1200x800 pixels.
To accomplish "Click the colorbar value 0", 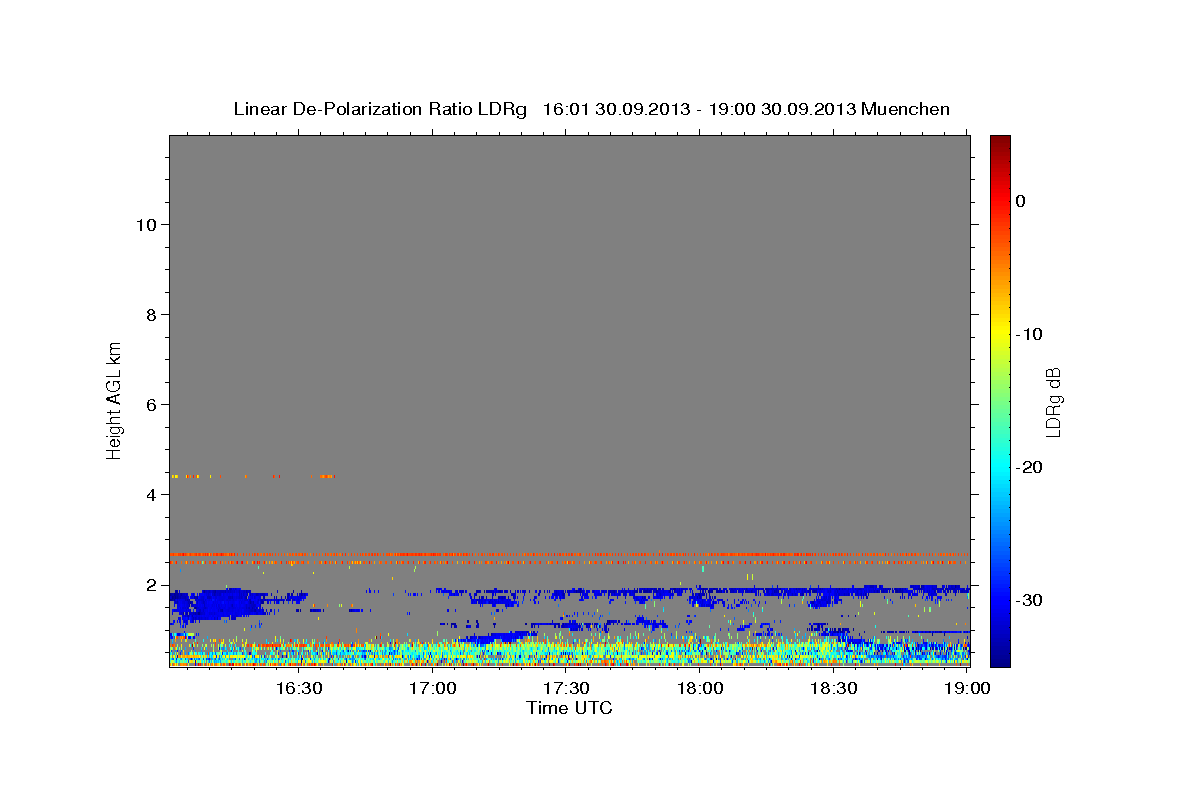I will [1020, 201].
